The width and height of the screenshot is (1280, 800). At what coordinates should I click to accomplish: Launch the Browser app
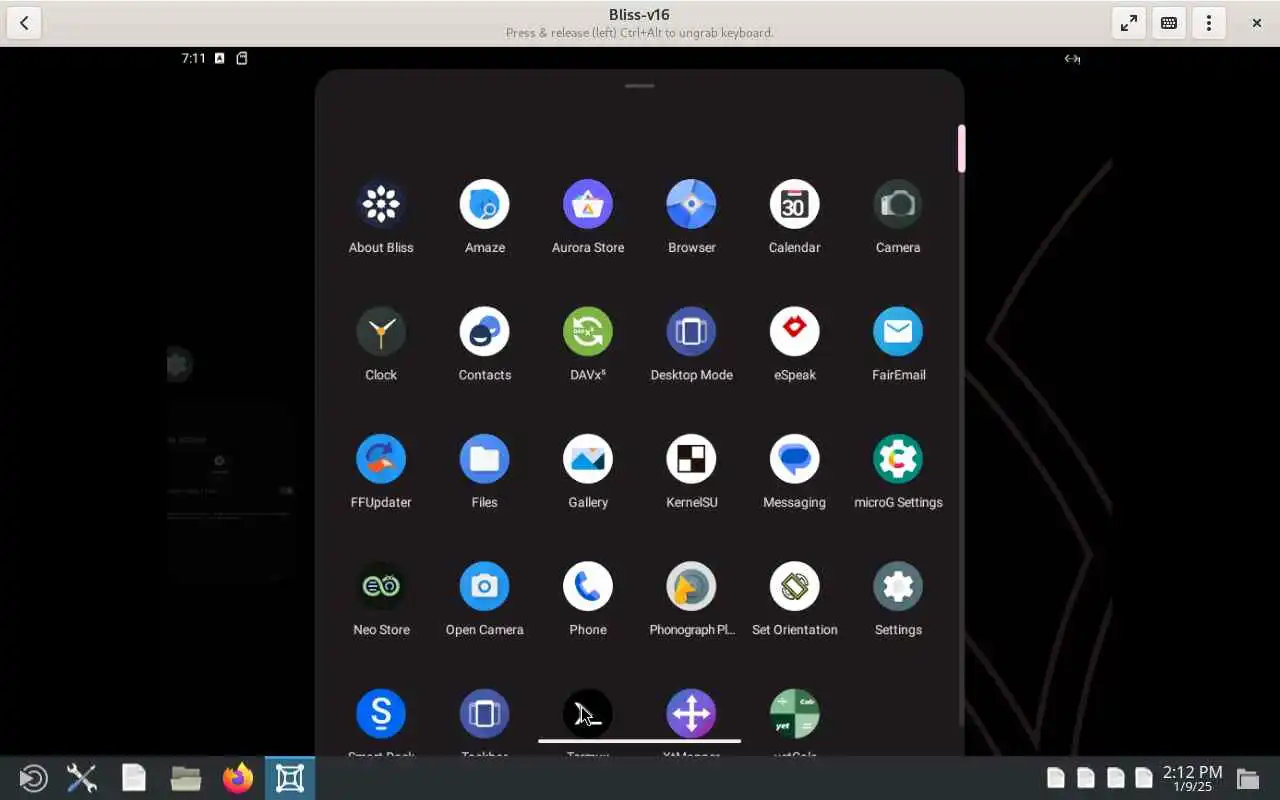click(x=691, y=205)
